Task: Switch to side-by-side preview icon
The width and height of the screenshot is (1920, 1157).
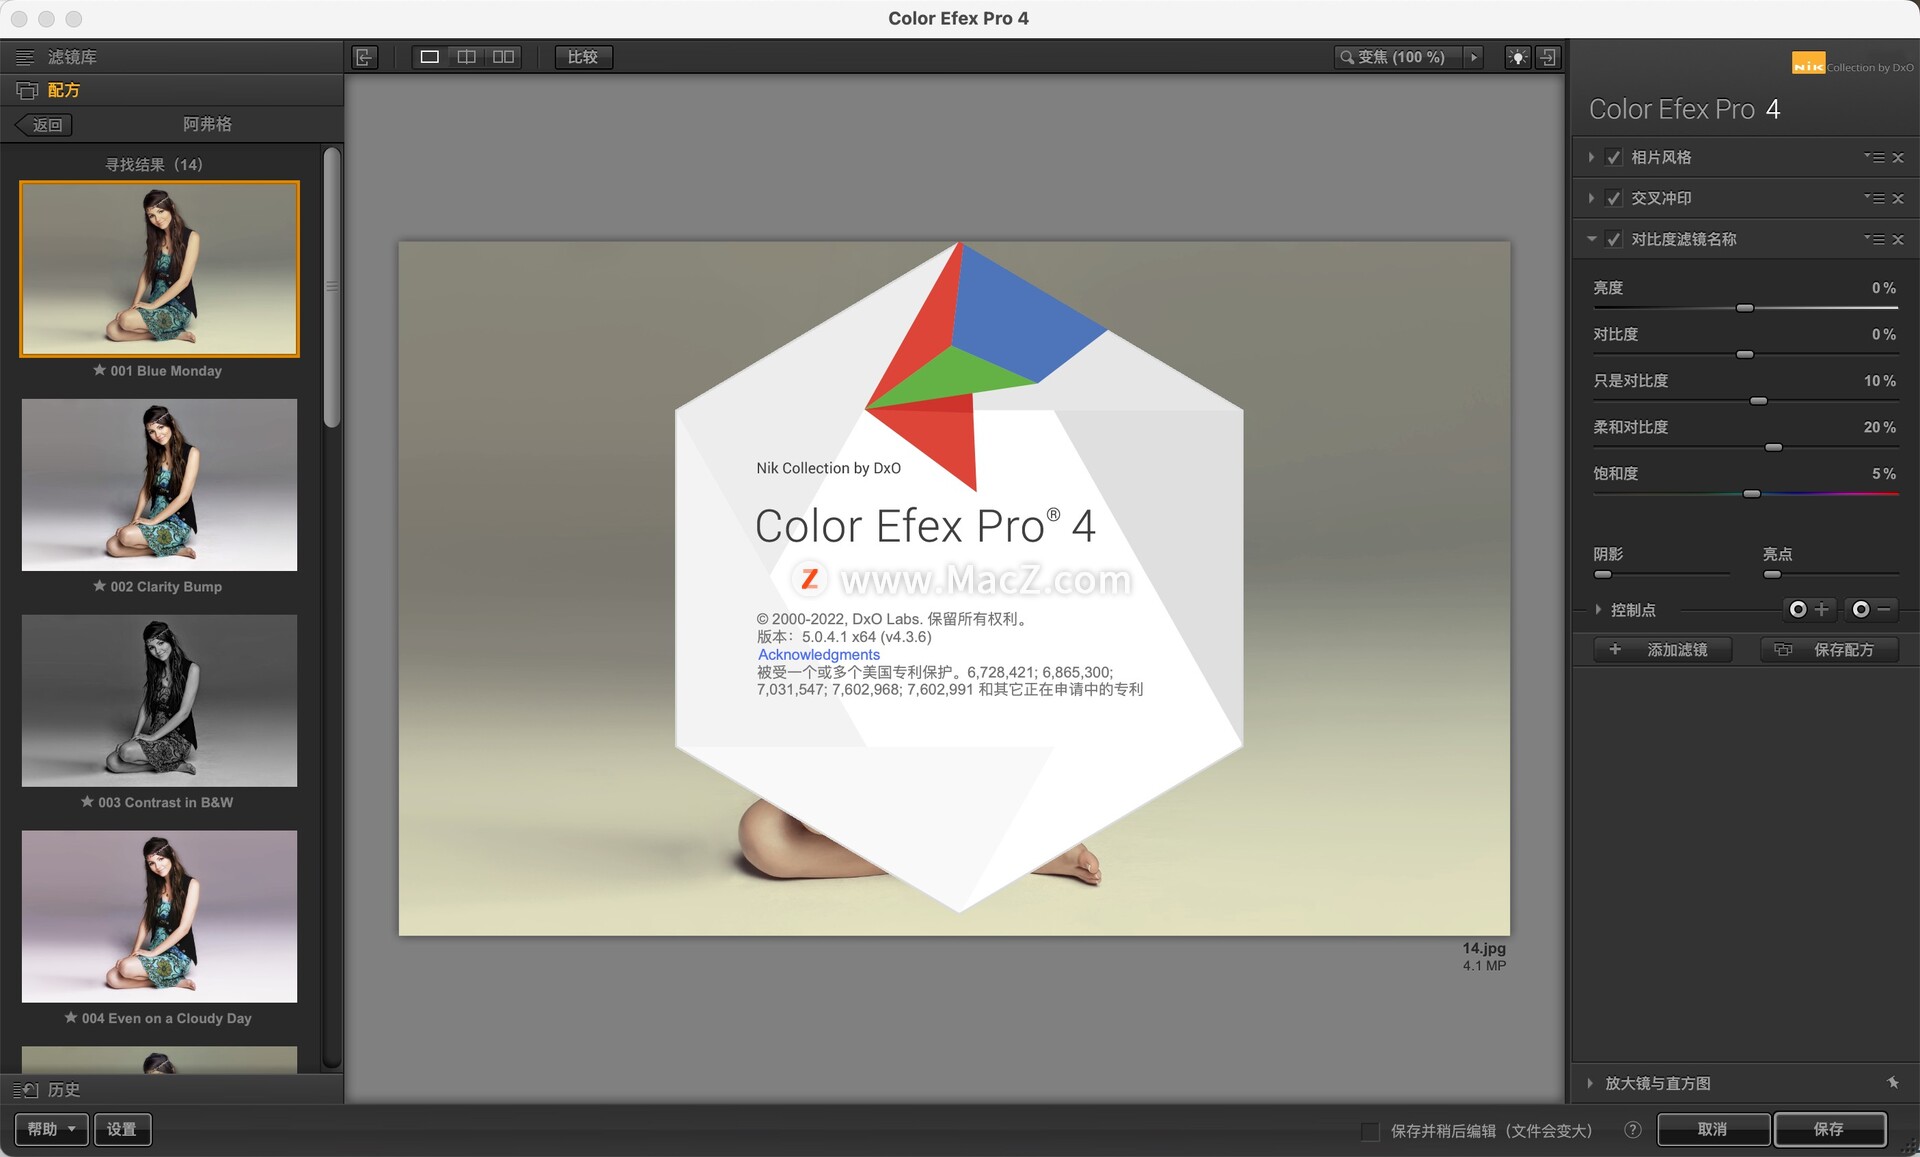Action: pos(503,57)
